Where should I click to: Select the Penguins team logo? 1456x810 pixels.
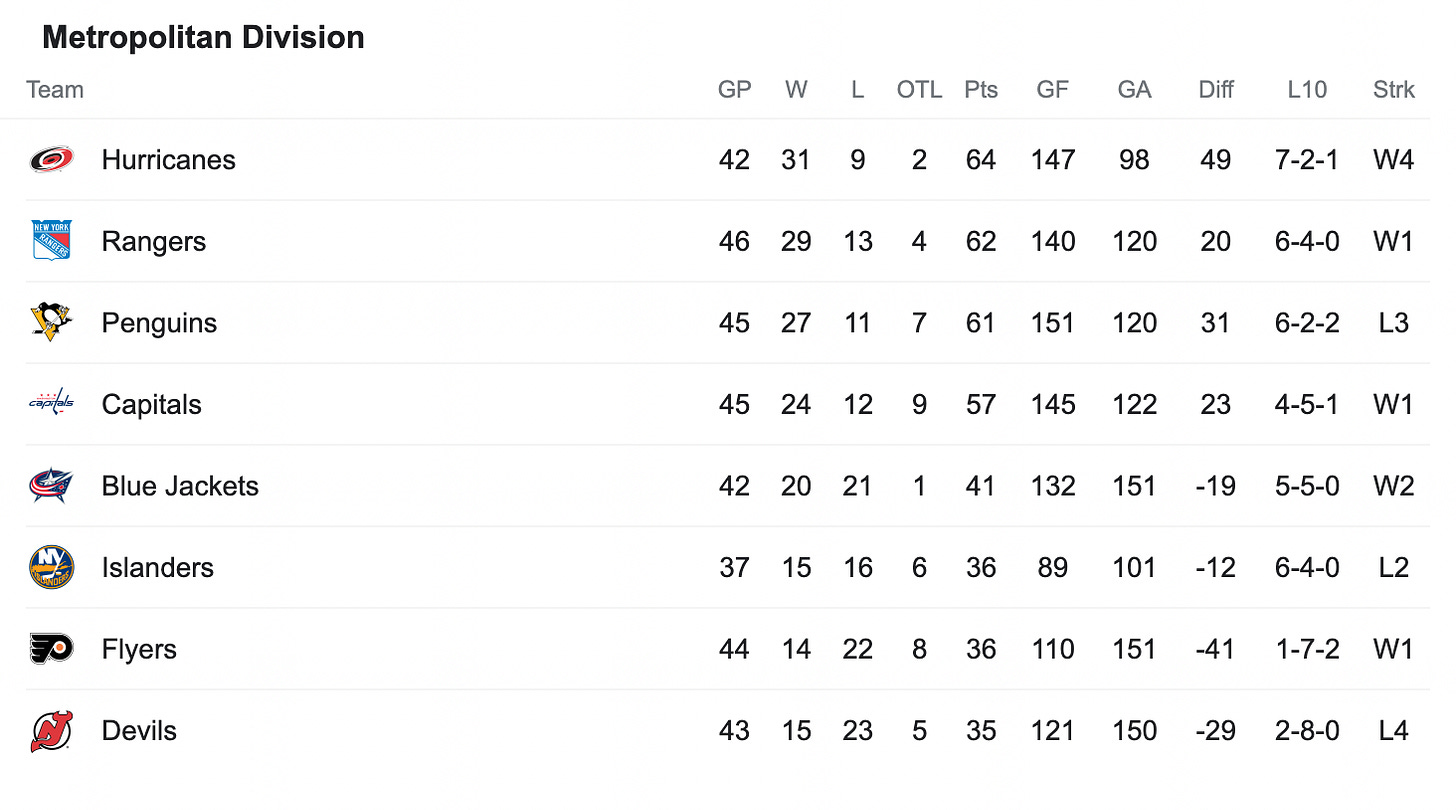click(x=51, y=323)
